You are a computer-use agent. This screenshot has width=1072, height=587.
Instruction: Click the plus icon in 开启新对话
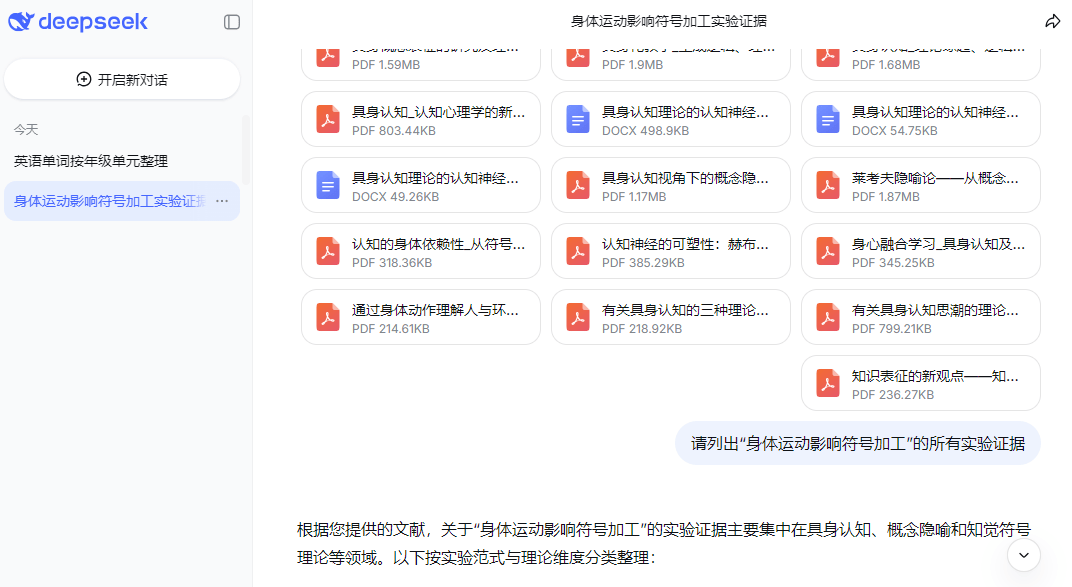tap(83, 79)
